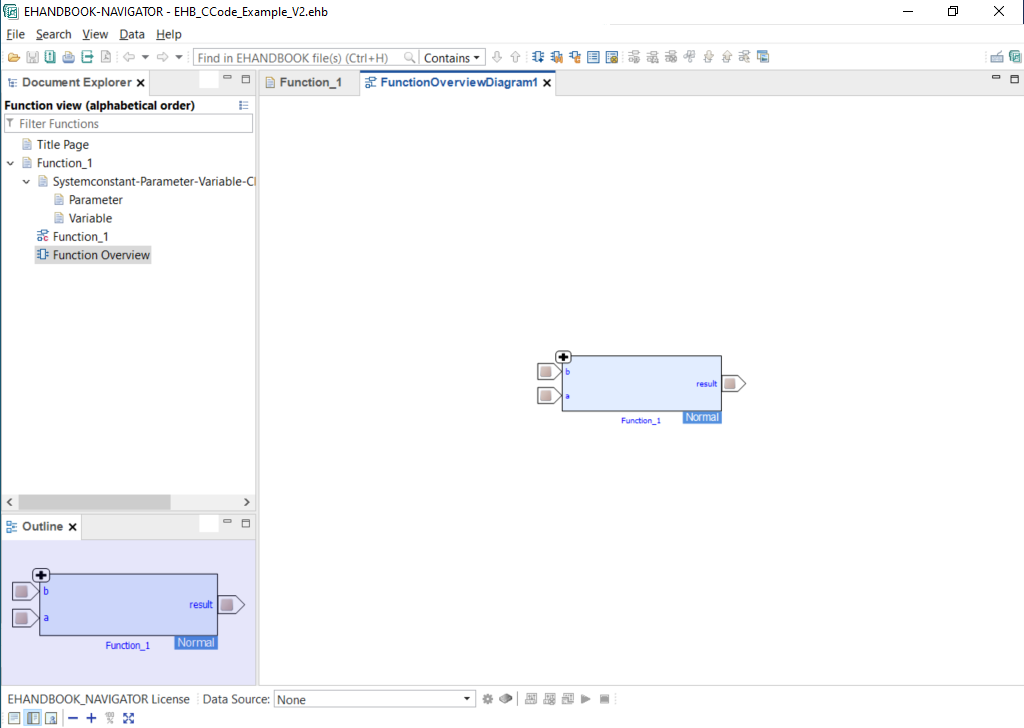Viewport: 1024px width, 728px height.
Task: Switch to the Function_1 tab
Action: pos(303,82)
